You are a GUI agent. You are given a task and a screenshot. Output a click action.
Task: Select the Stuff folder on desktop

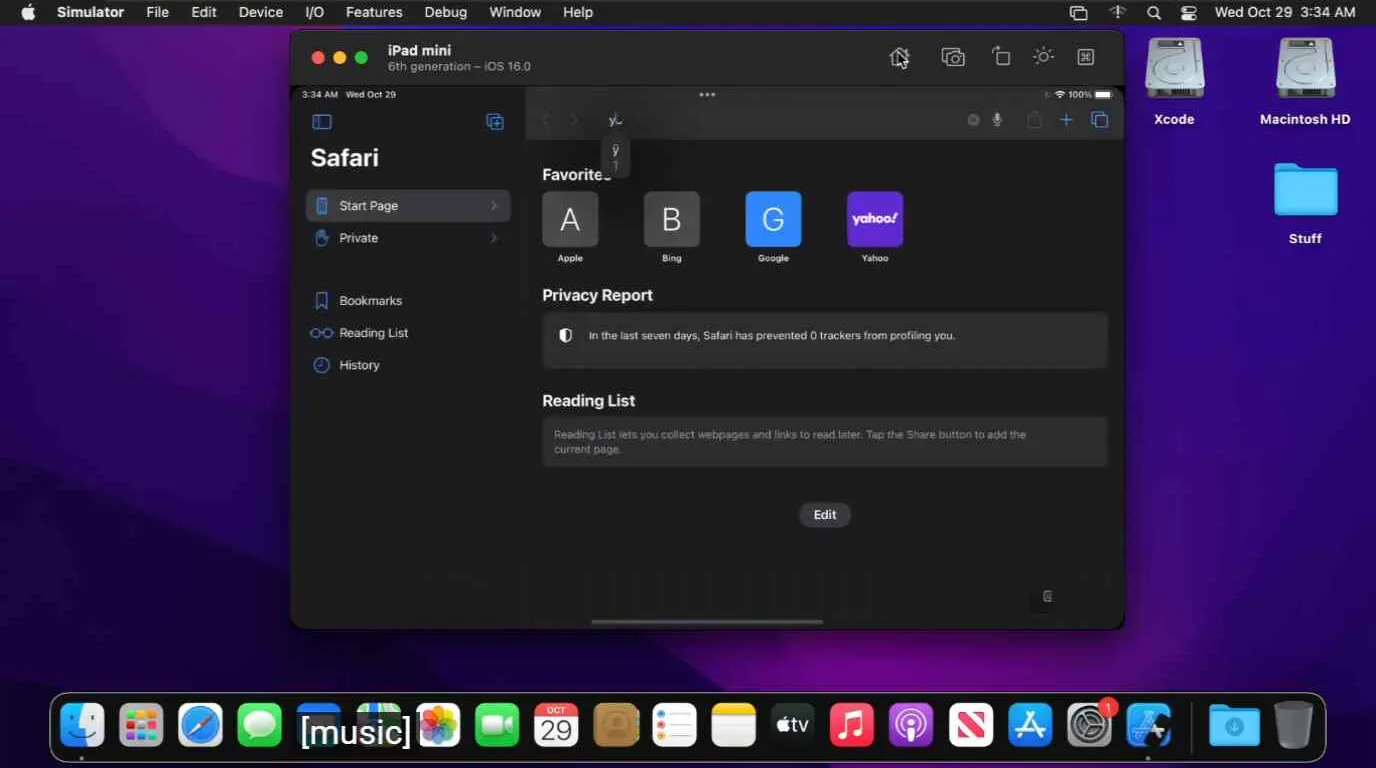[x=1305, y=204]
